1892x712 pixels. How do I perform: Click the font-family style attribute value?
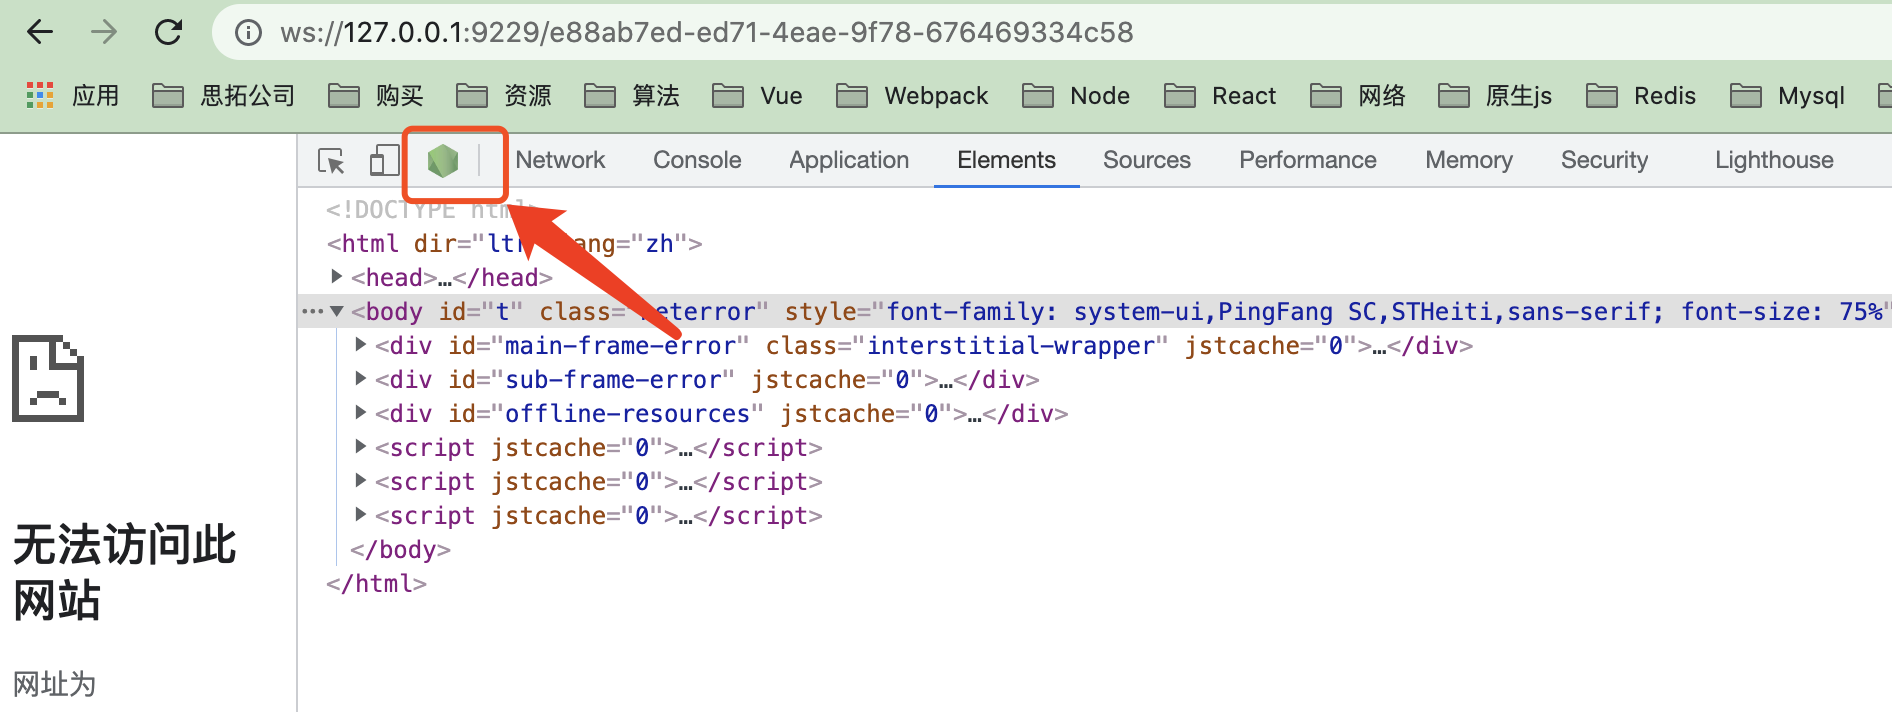tap(1384, 311)
